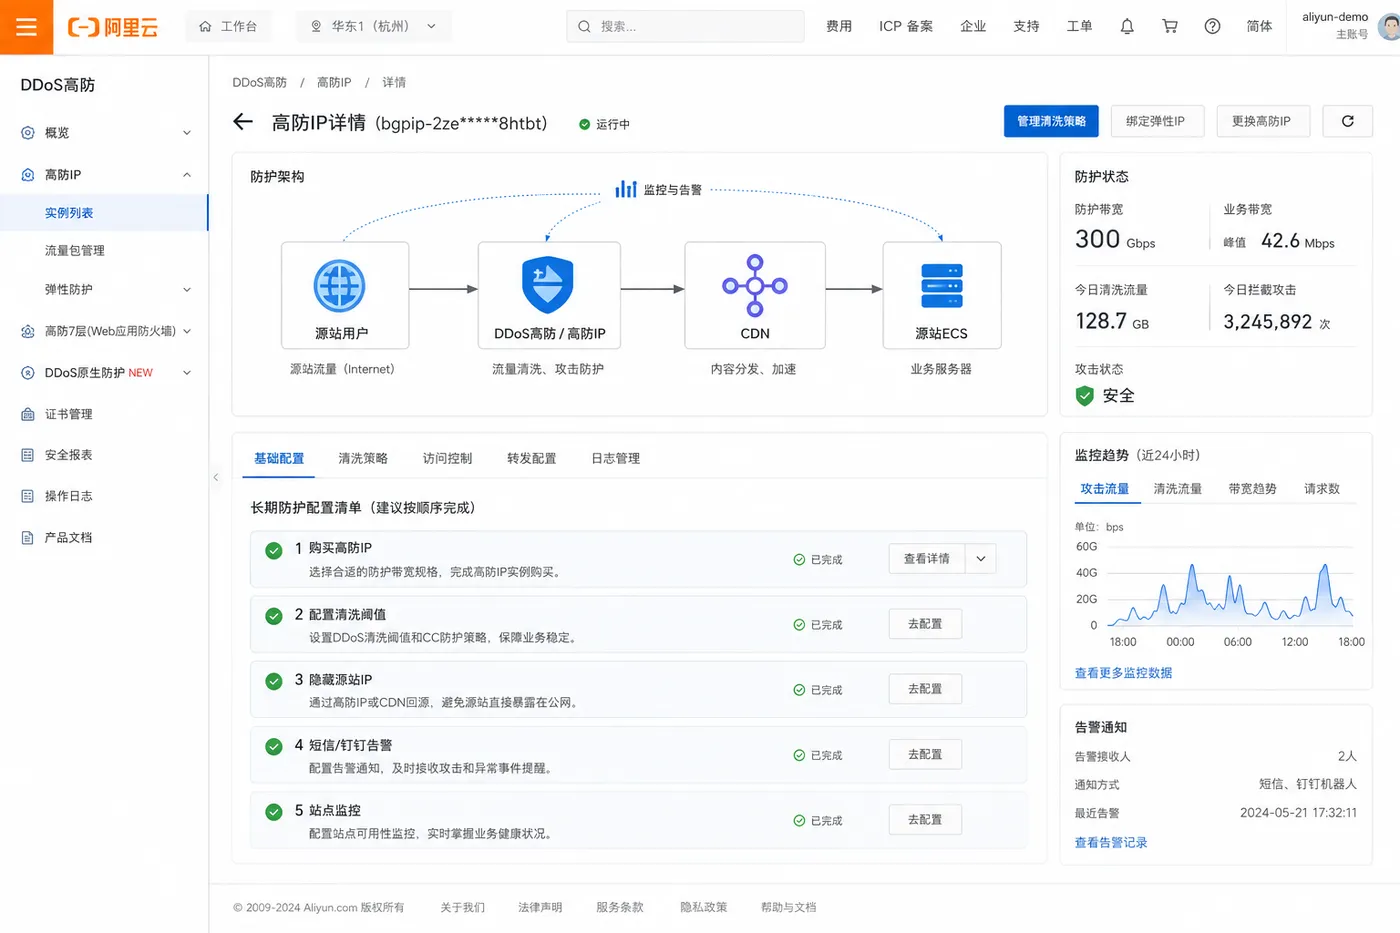Switch to the 访问控制 tab
The height and width of the screenshot is (933, 1400).
pyautogui.click(x=447, y=458)
